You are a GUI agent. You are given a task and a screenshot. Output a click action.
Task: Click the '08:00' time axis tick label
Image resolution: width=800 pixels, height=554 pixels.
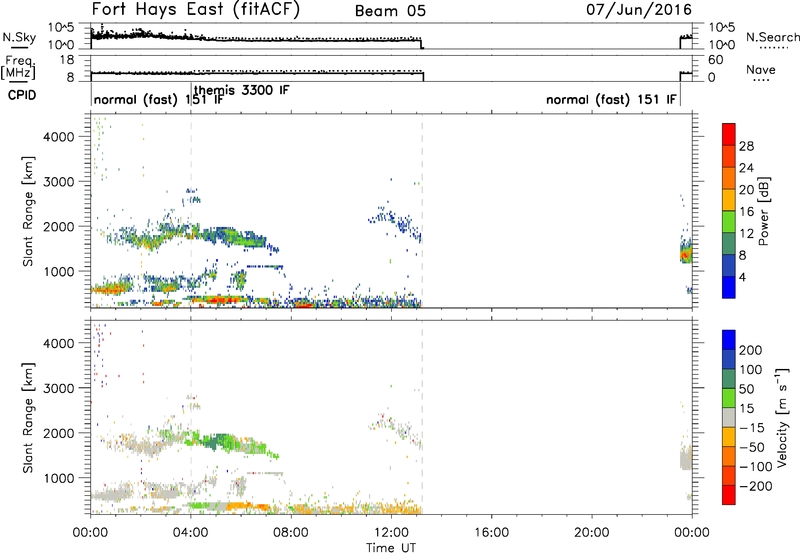(x=291, y=532)
